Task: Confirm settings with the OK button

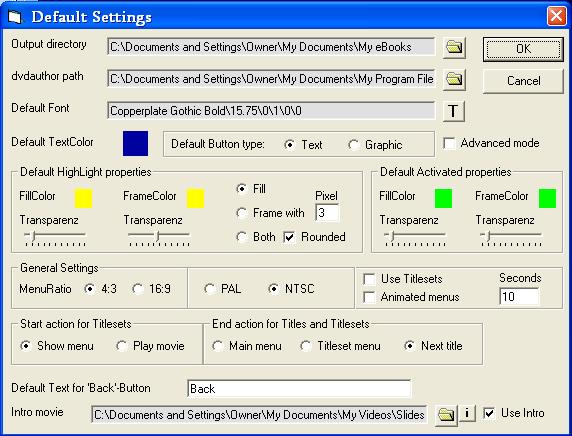Action: tap(523, 49)
